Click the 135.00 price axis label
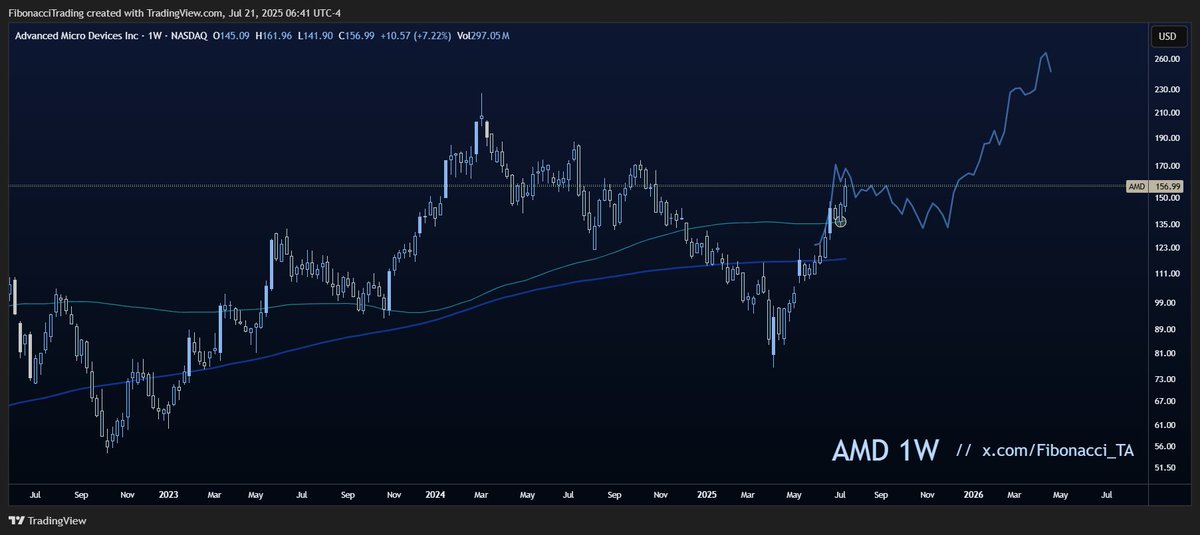The image size is (1200, 535). point(1167,226)
